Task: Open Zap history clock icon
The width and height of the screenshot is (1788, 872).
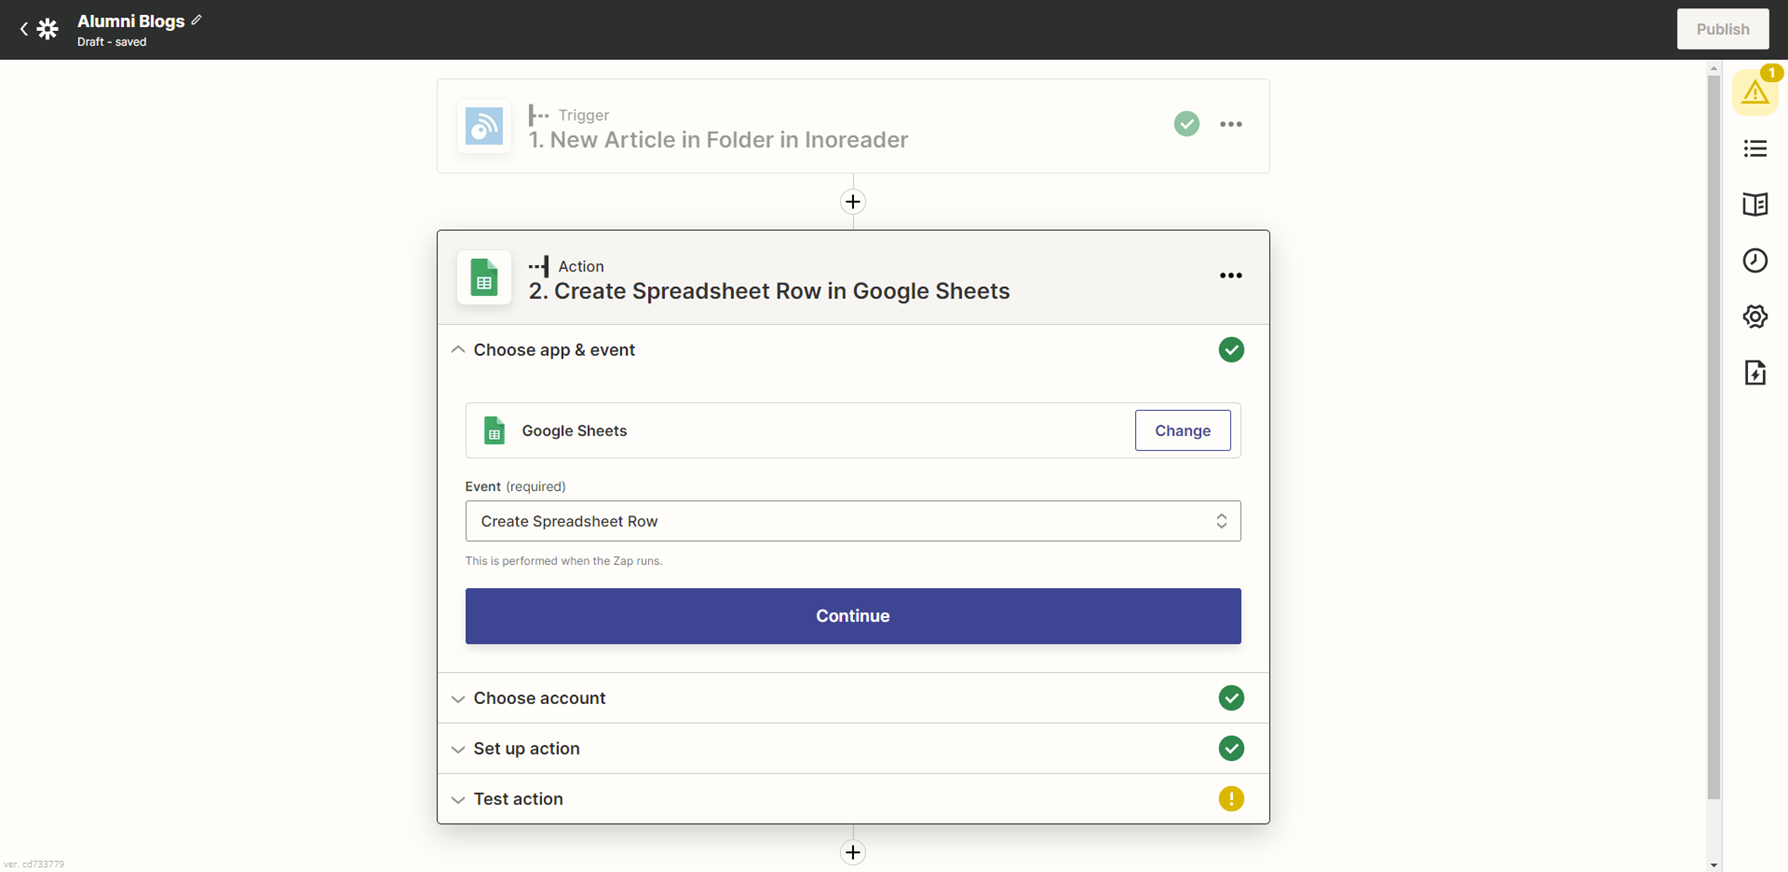Action: pos(1755,261)
